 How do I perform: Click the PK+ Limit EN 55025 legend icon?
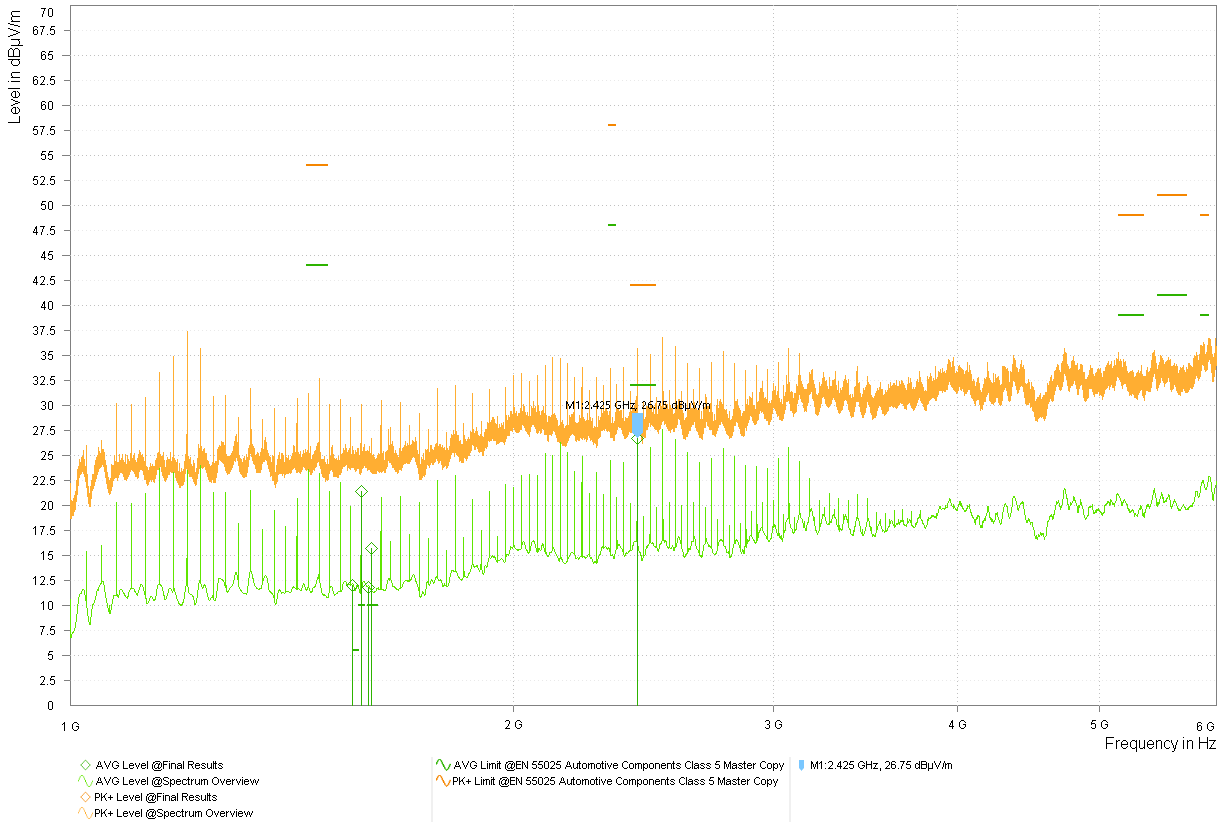pos(444,781)
